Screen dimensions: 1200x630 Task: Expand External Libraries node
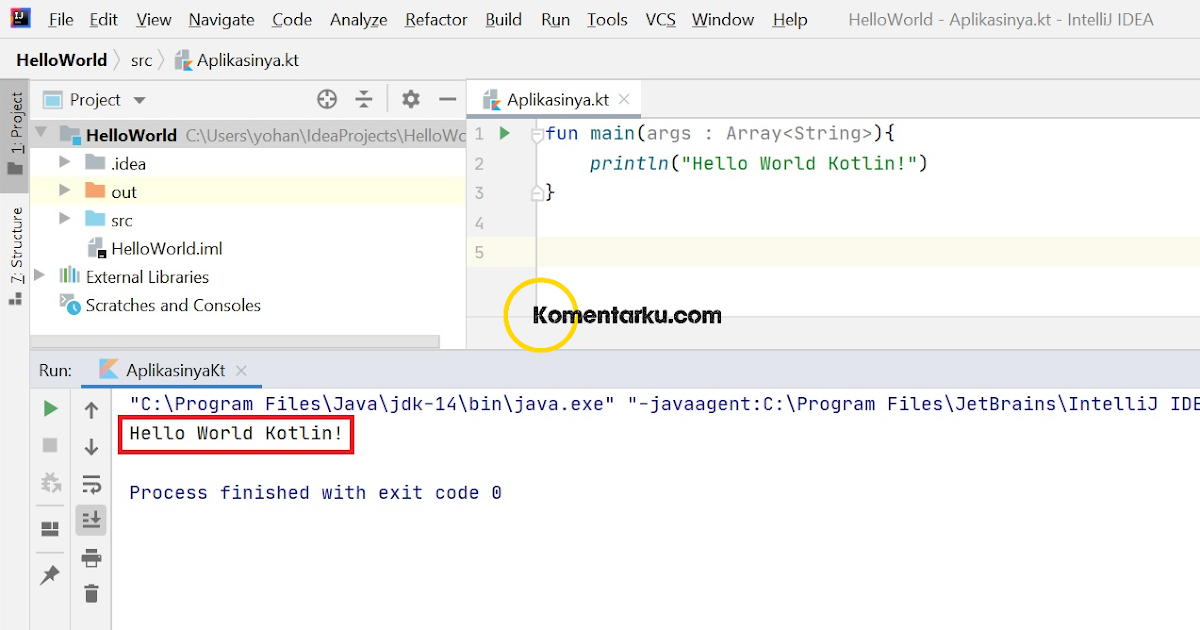40,276
